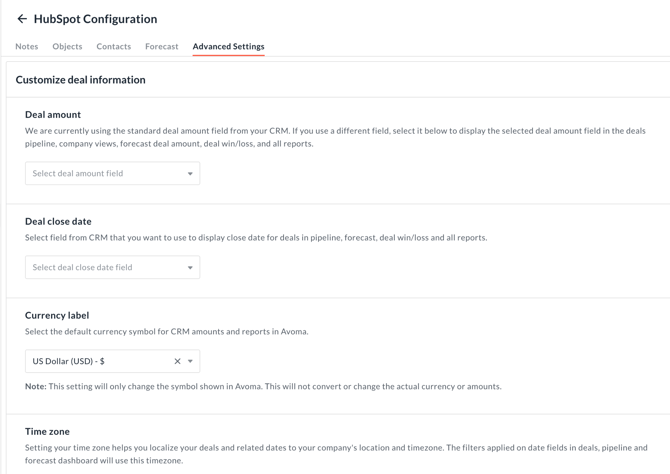
Task: Clear the US Dollar currency selection
Action: click(177, 361)
